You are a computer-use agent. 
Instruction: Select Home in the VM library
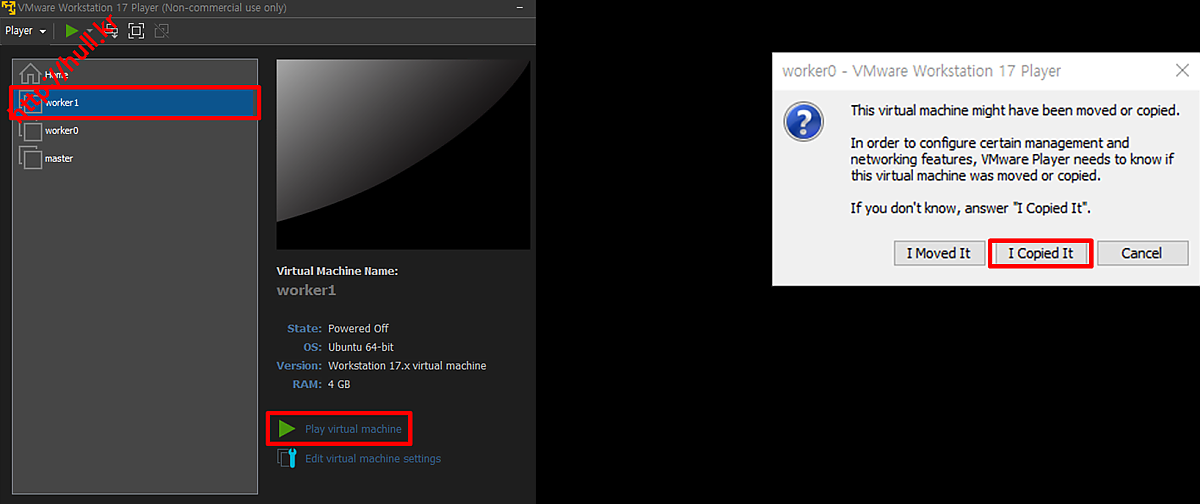click(135, 74)
